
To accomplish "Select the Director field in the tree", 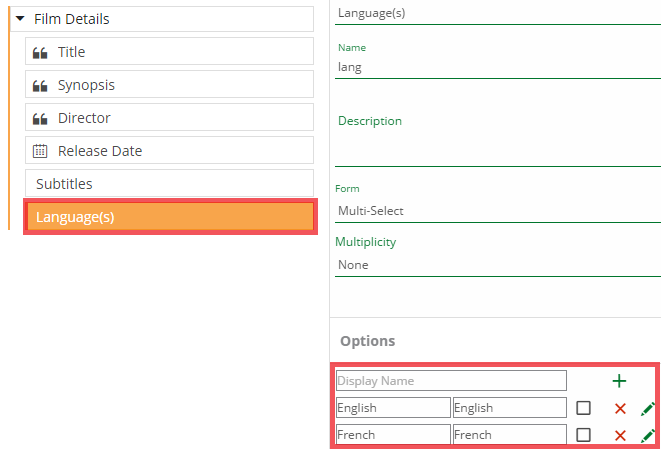I will 170,118.
